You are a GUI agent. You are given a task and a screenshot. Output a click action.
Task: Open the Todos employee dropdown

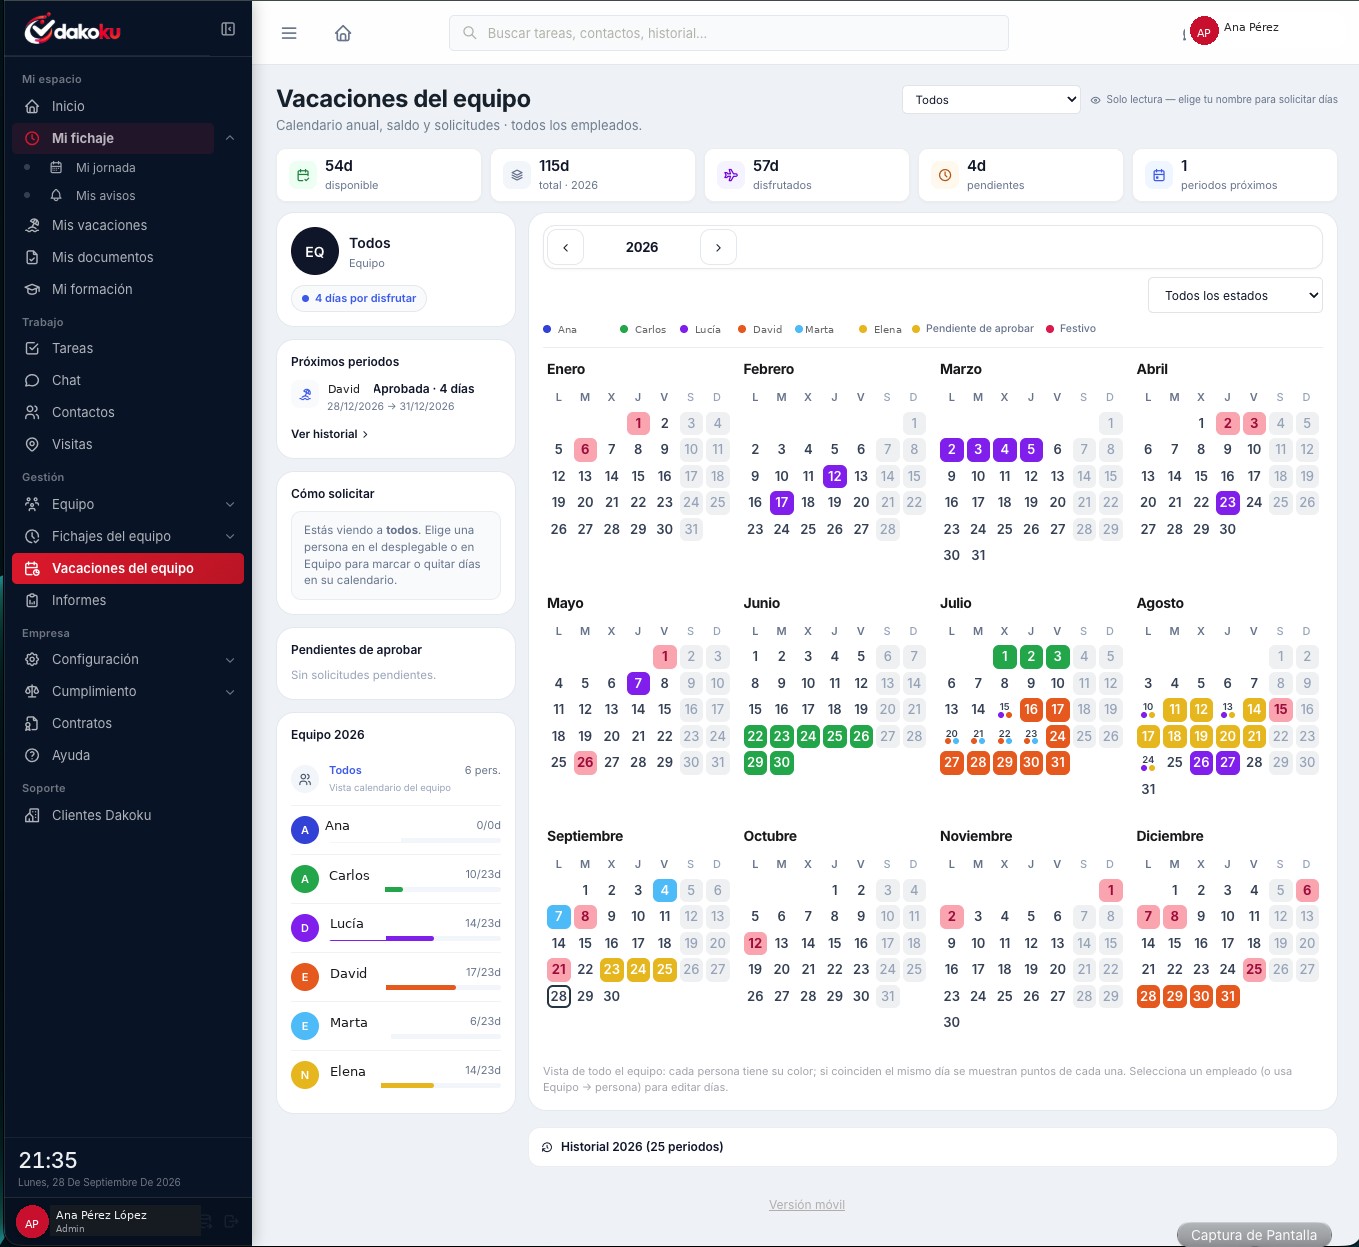991,100
